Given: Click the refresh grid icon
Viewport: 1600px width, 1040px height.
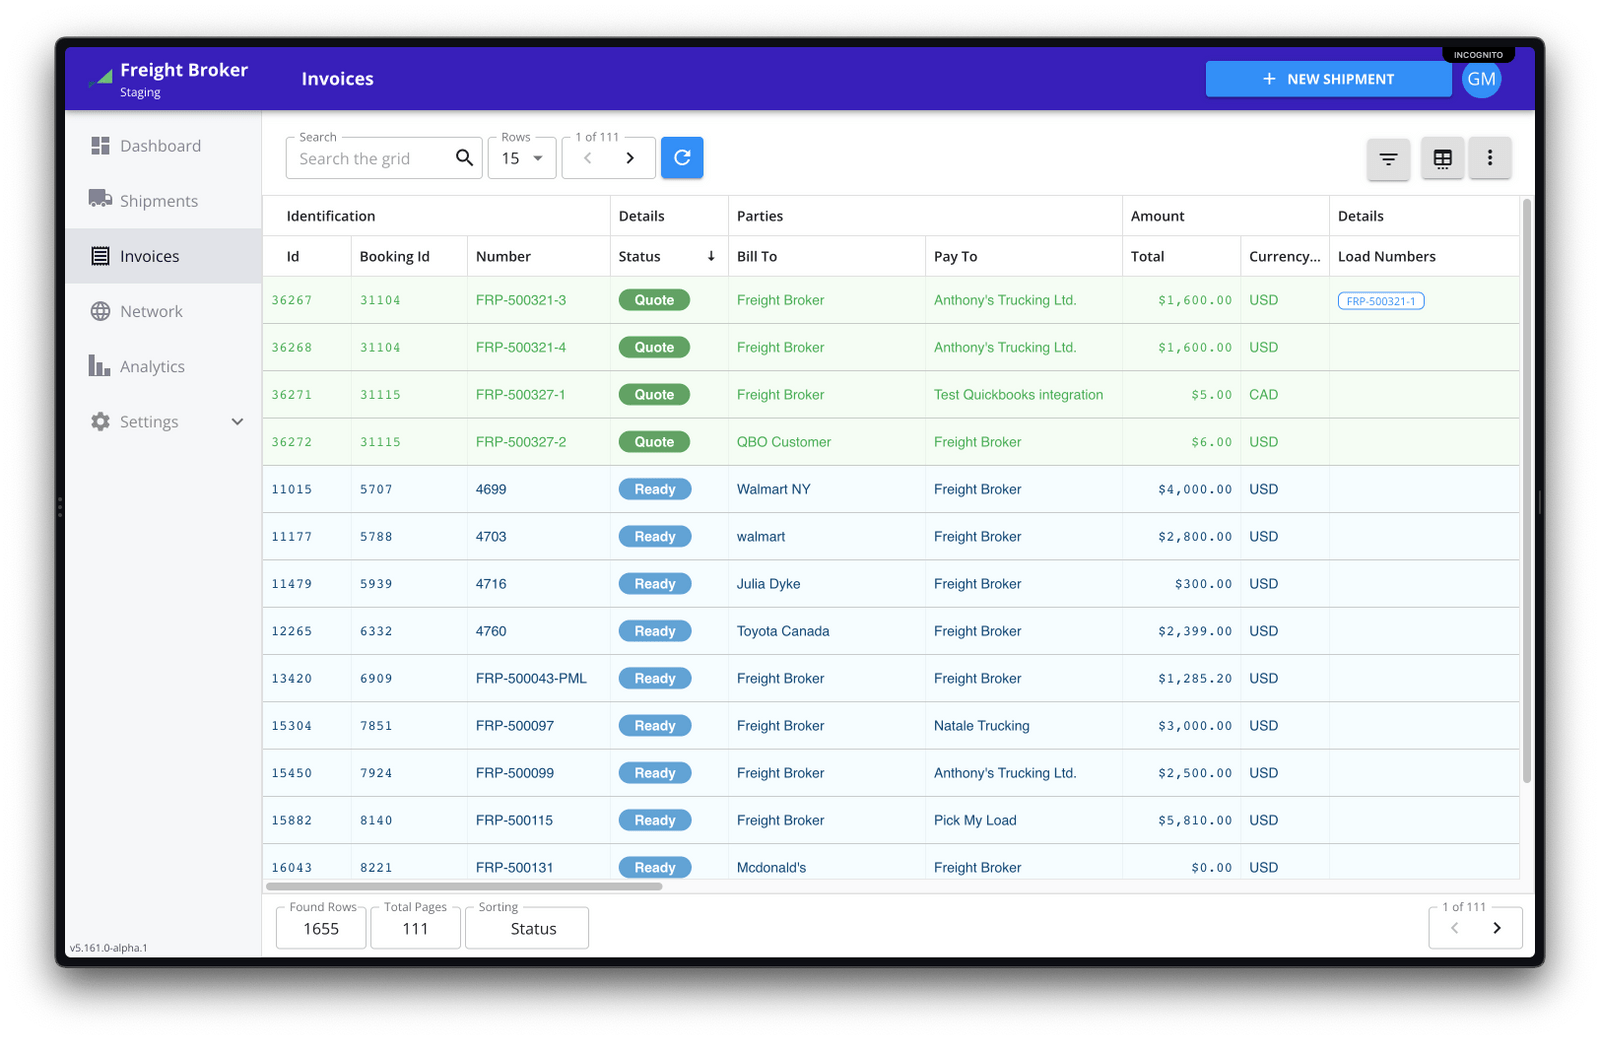Looking at the screenshot, I should coord(681,157).
